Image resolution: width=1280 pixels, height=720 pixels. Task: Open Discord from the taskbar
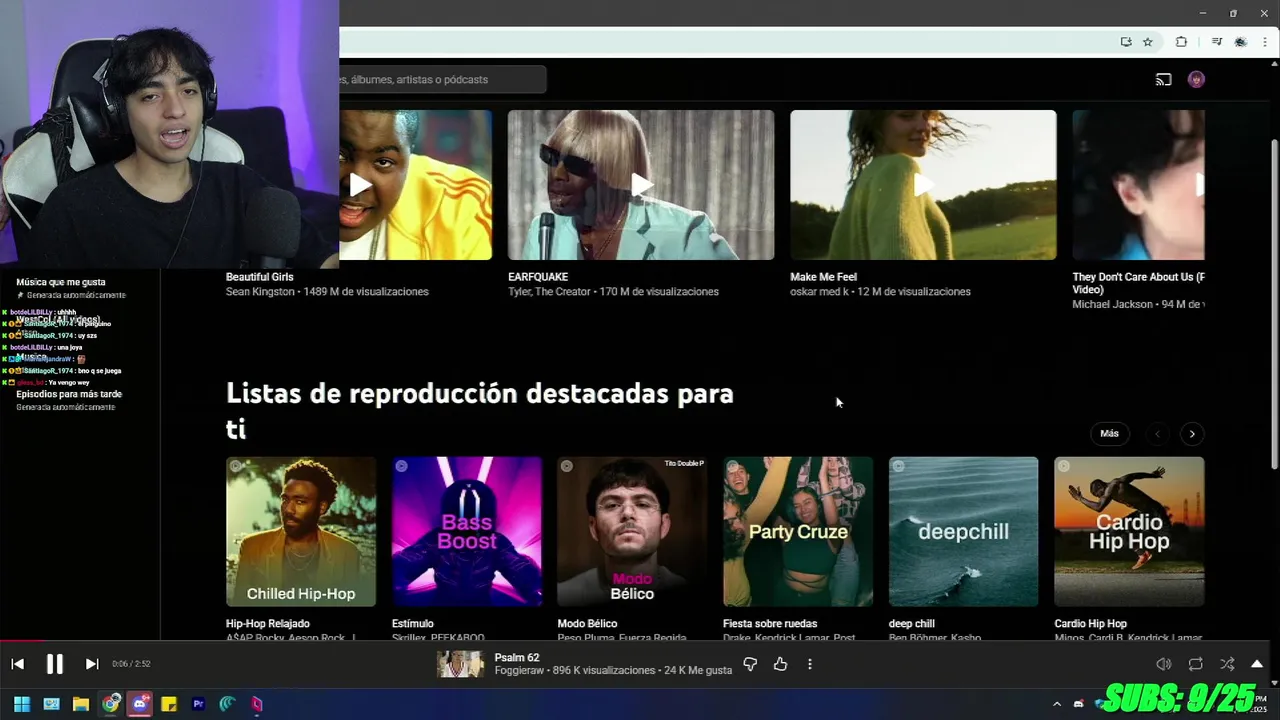coord(140,704)
